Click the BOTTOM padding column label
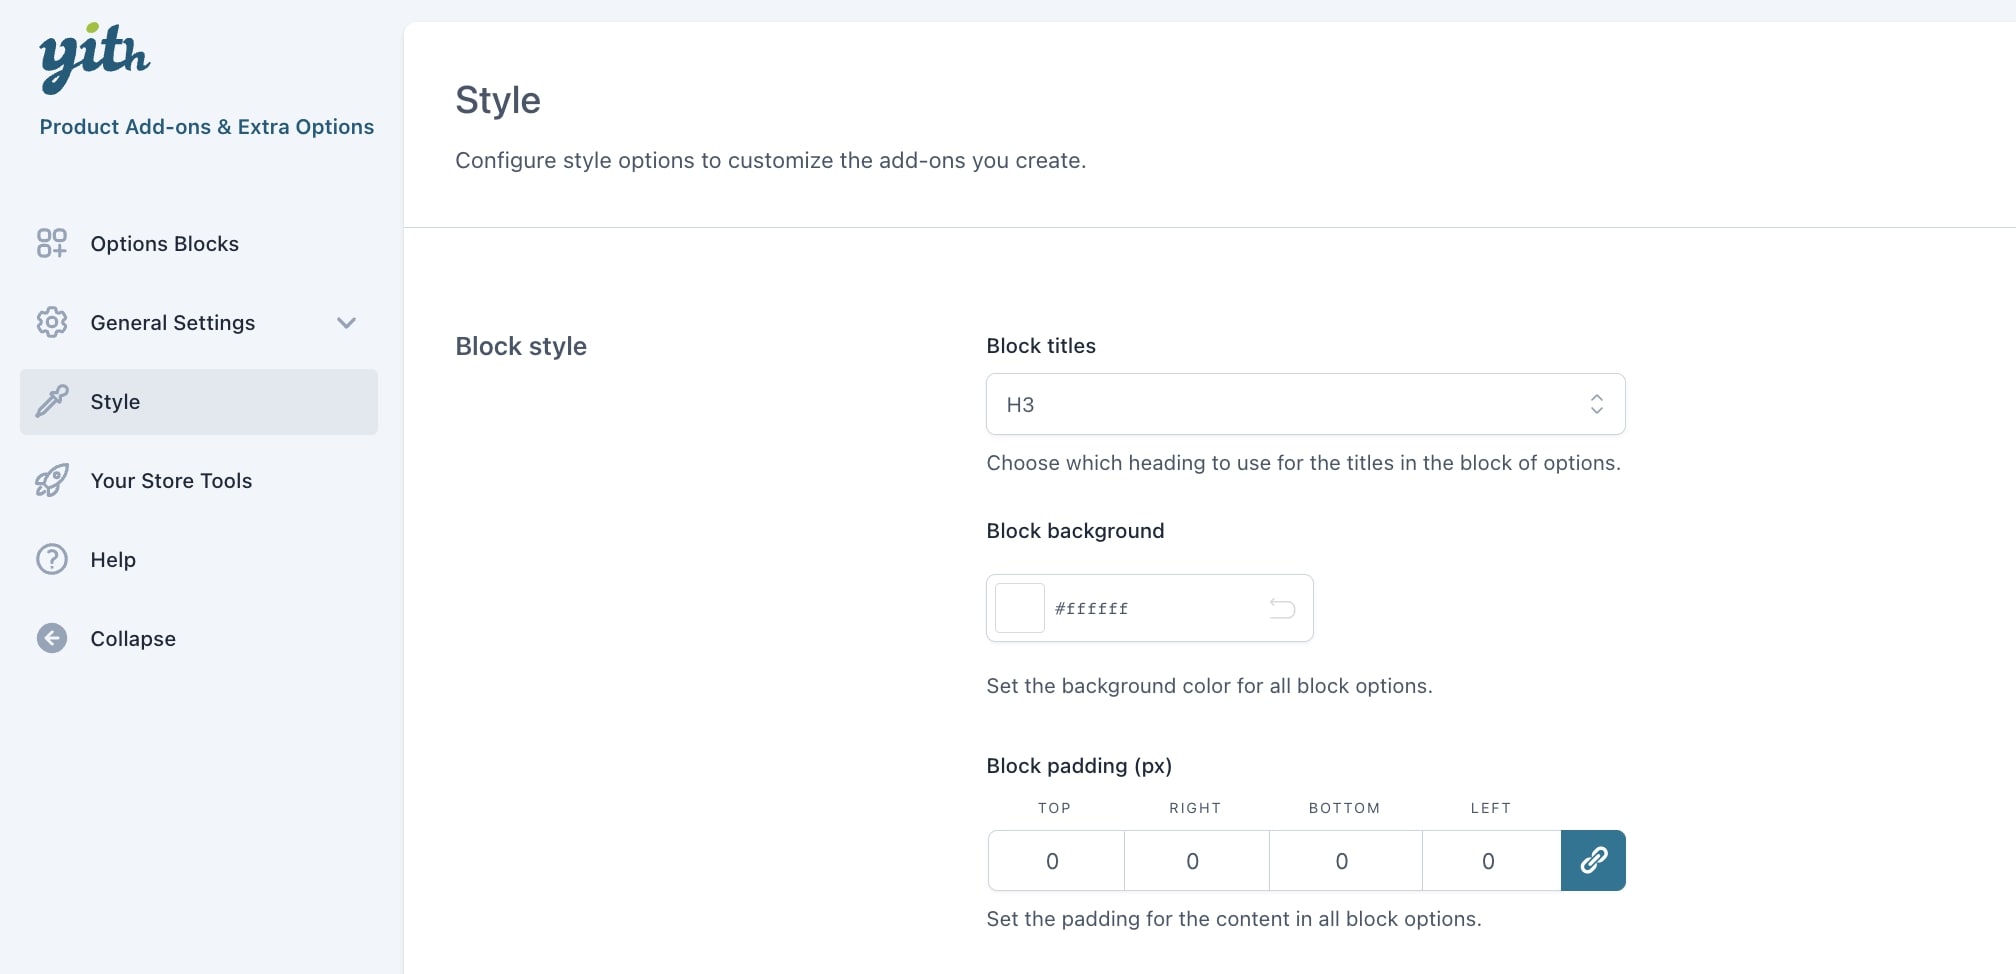The height and width of the screenshot is (974, 2016). tap(1344, 808)
